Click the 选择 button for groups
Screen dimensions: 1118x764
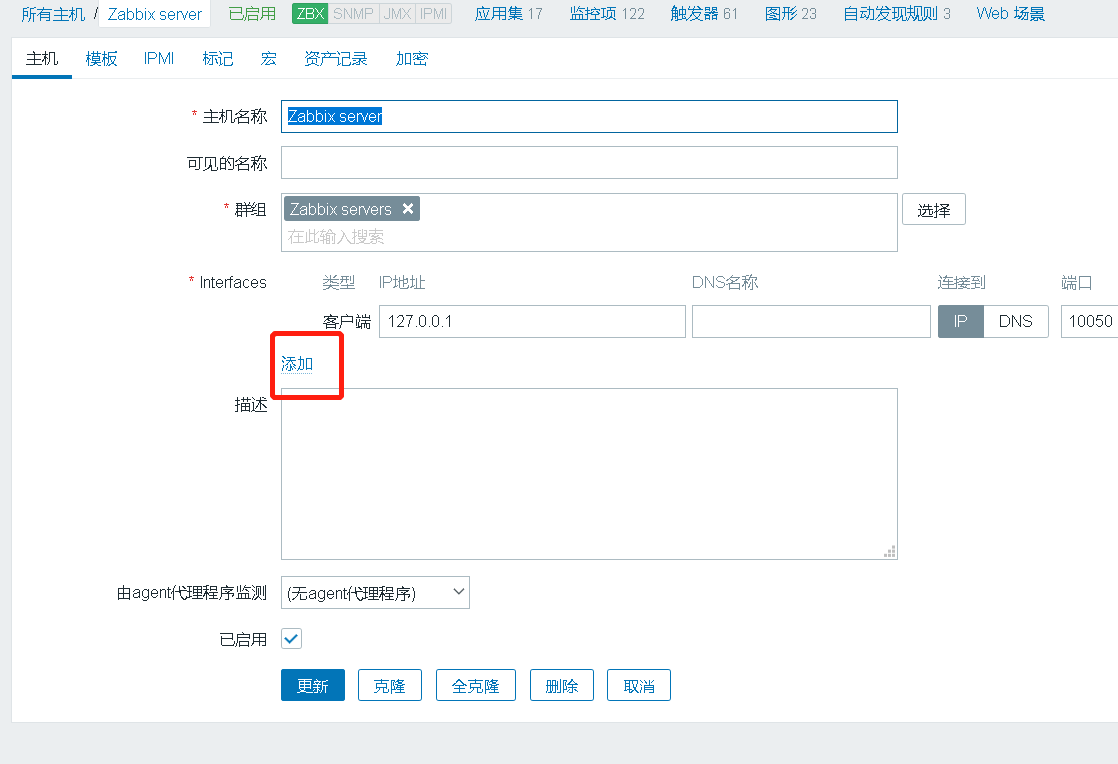[x=933, y=210]
